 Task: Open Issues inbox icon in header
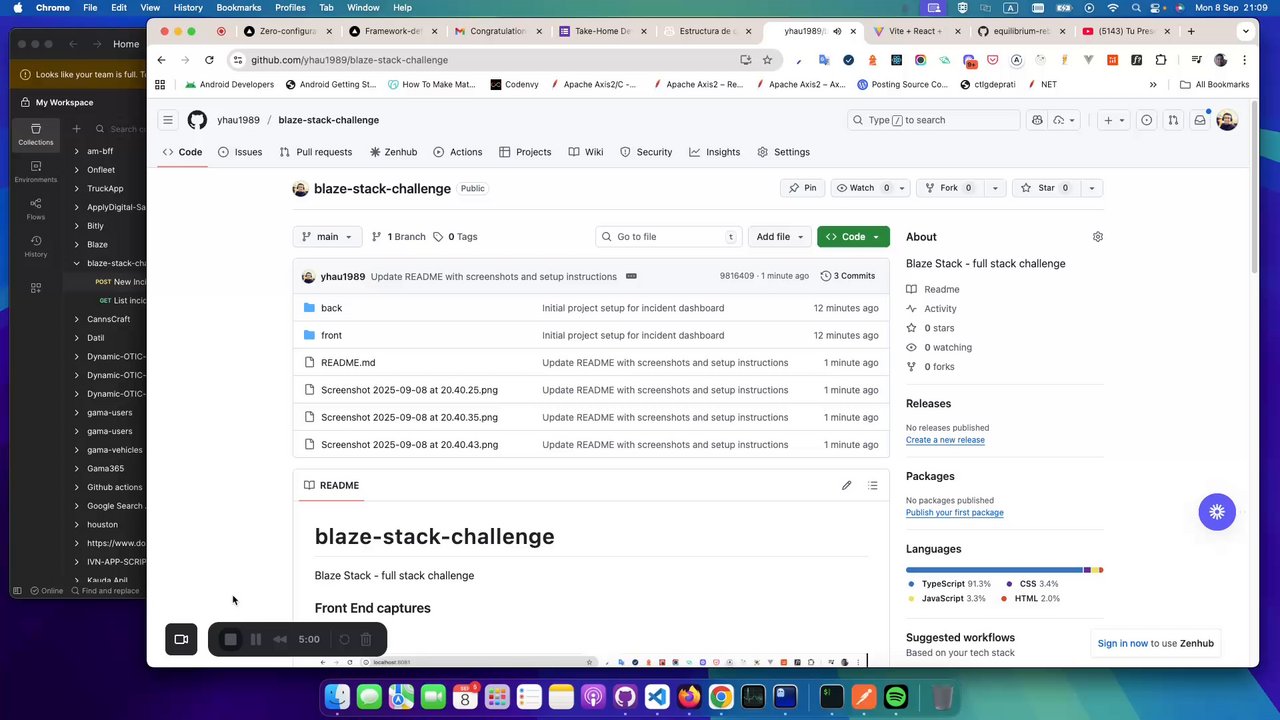[x=1147, y=120]
